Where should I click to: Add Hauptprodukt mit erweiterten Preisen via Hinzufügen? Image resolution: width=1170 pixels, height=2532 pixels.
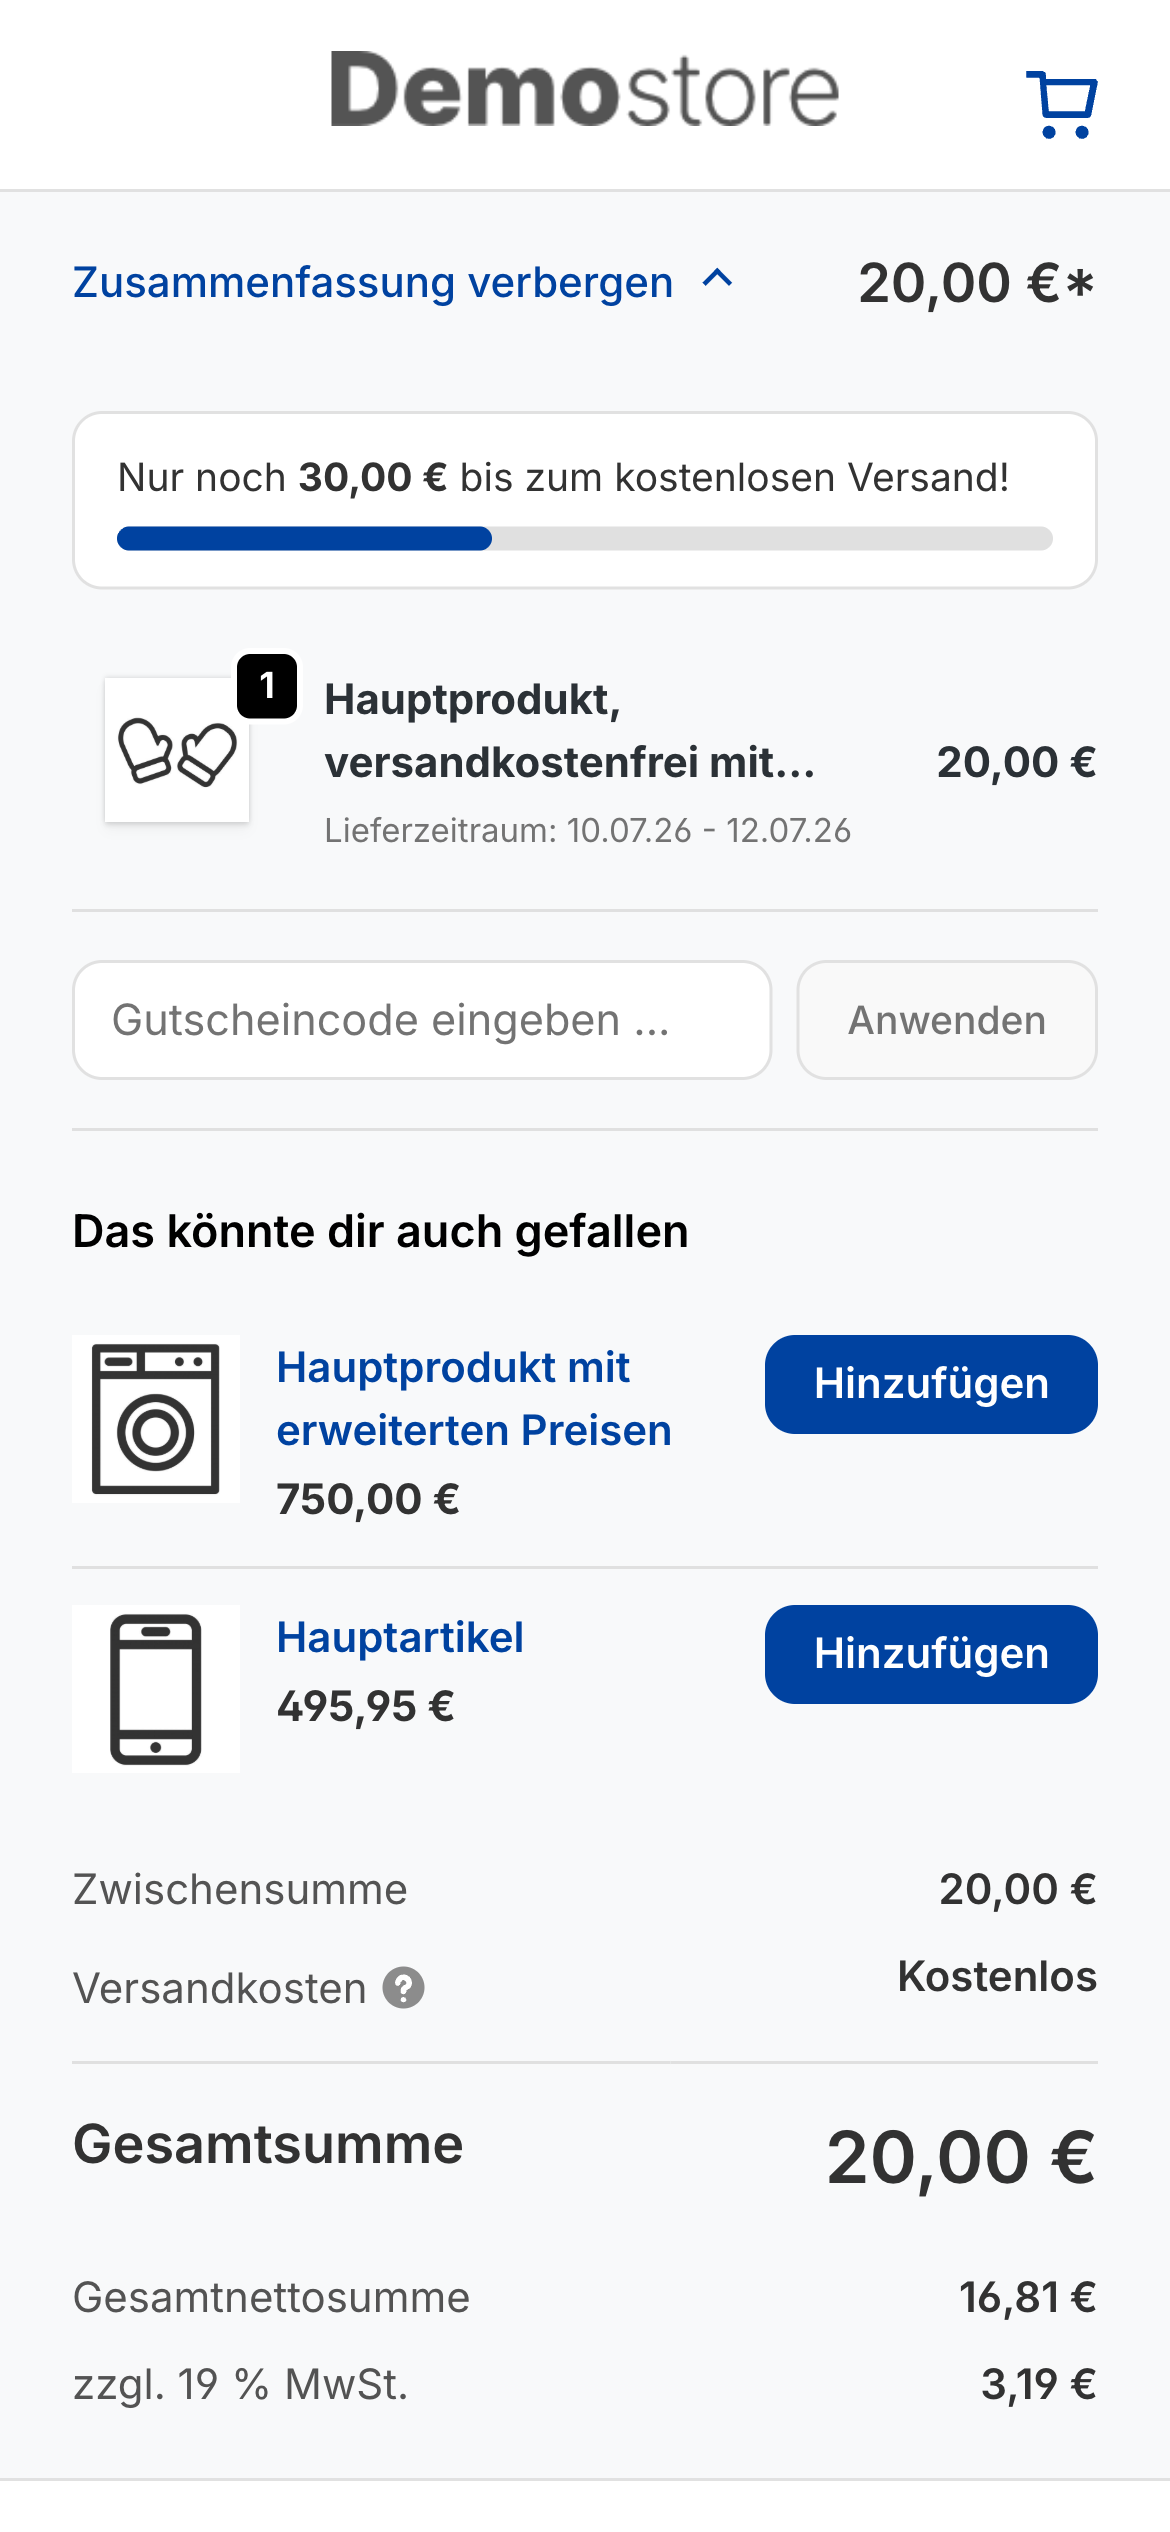tap(931, 1384)
